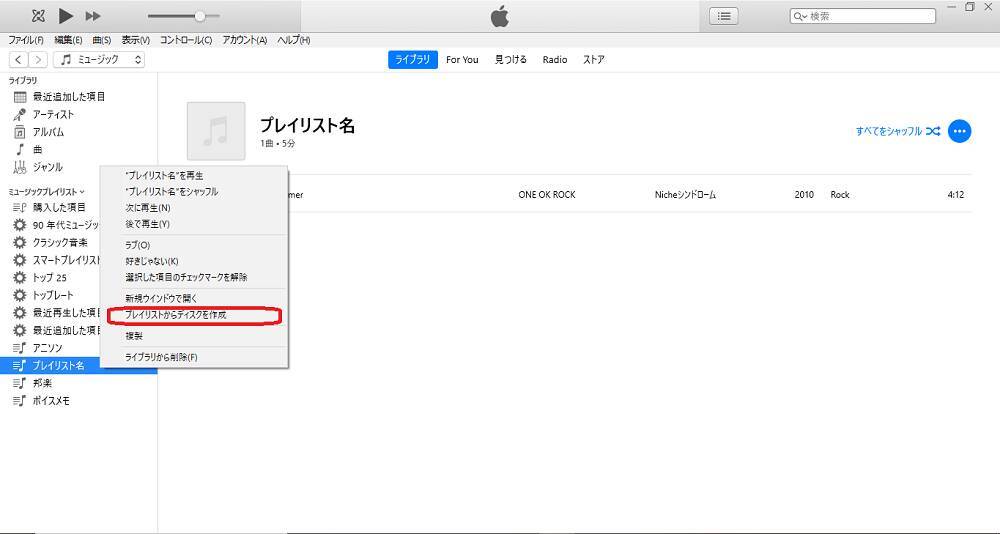This screenshot has width=1000, height=534.
Task: Switch to the For You tab
Action: 462,60
